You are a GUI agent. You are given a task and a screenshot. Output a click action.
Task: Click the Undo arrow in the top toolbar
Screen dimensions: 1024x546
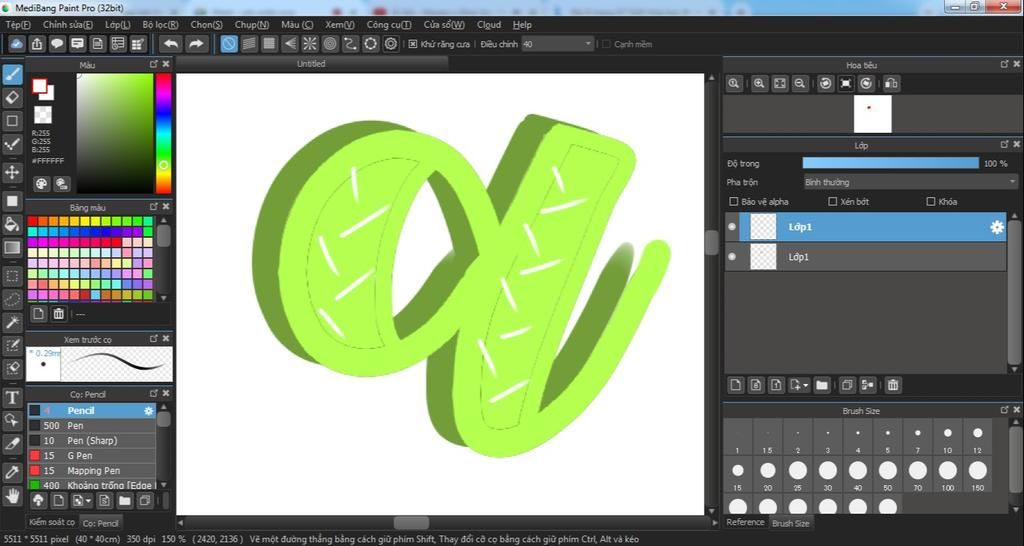pyautogui.click(x=171, y=44)
